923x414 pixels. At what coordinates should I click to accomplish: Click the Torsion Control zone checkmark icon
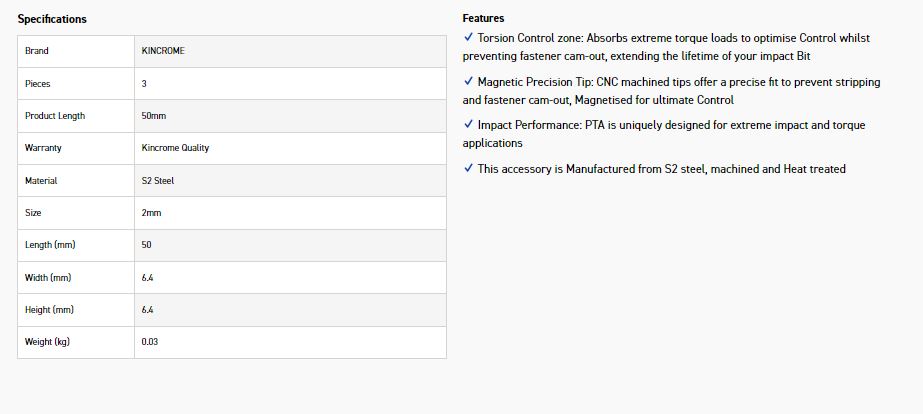pos(468,37)
